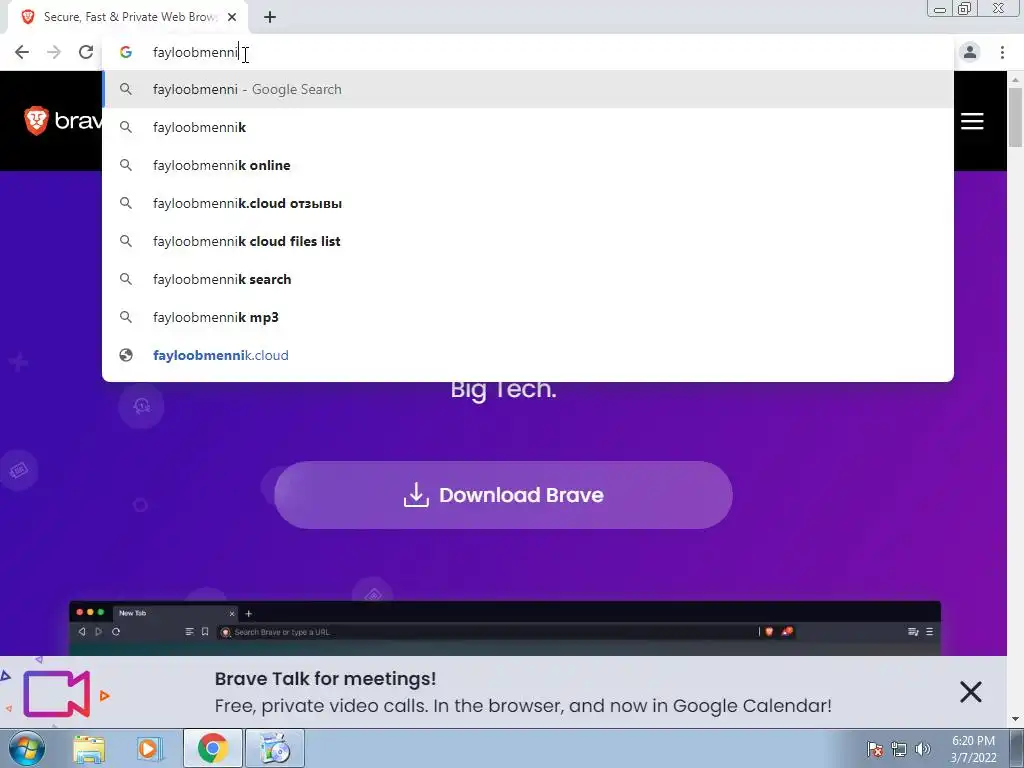This screenshot has height=768, width=1024.
Task: Select 'fayloobmenni - Google Search' suggestion
Action: pyautogui.click(x=528, y=89)
